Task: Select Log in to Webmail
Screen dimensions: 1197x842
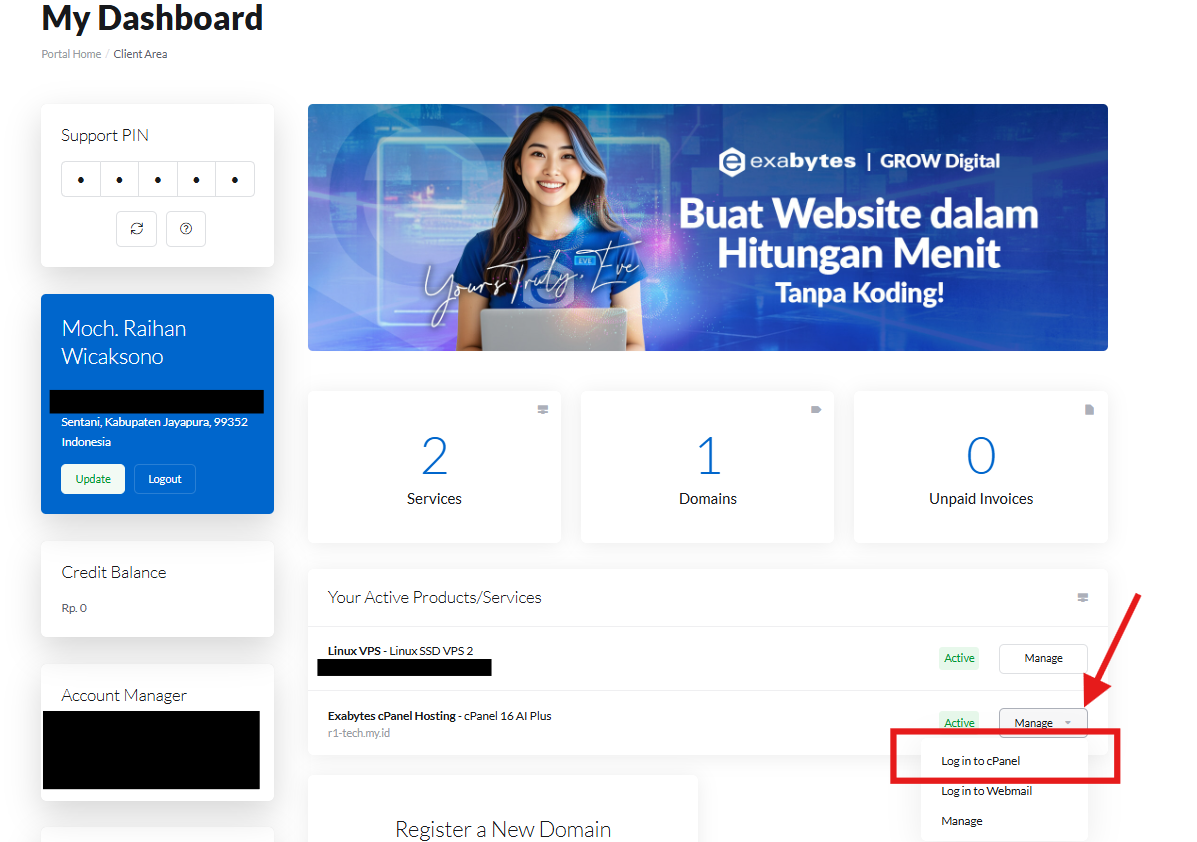Action: pyautogui.click(x=986, y=791)
